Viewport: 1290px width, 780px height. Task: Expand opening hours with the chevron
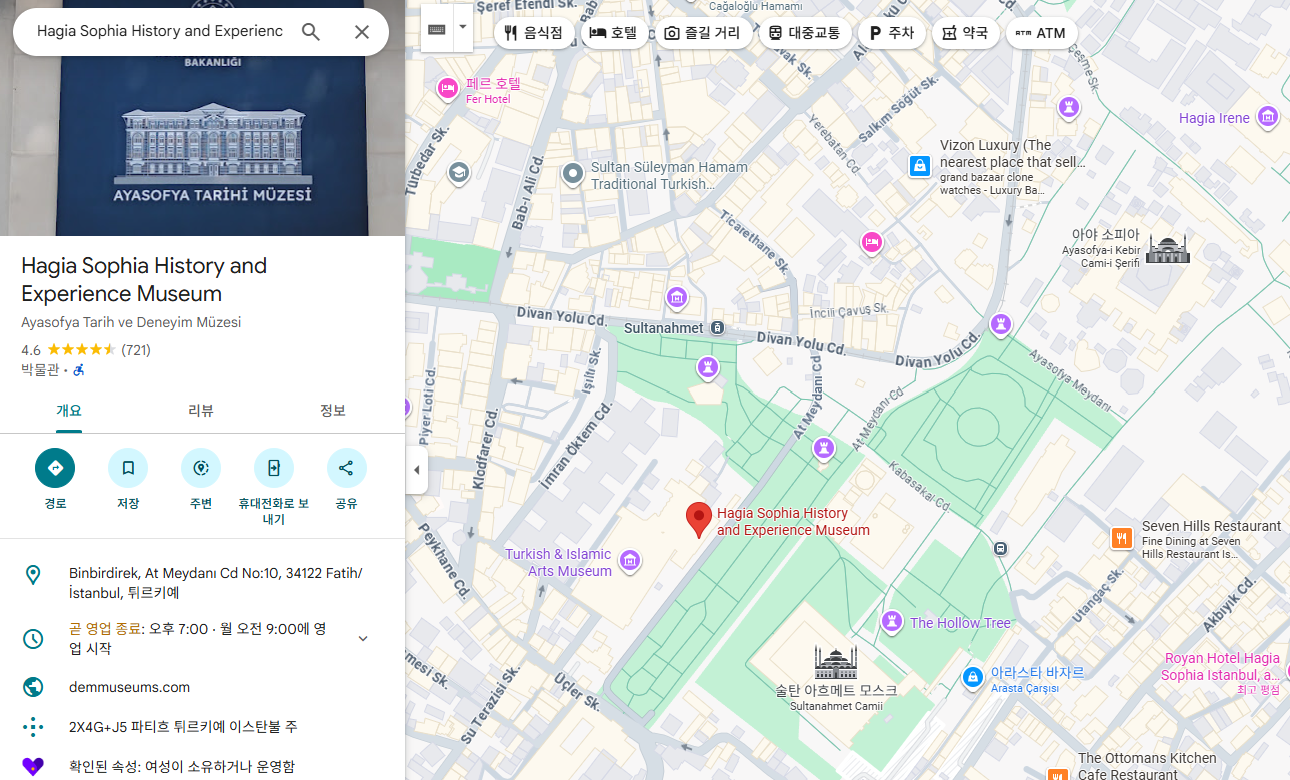(363, 638)
